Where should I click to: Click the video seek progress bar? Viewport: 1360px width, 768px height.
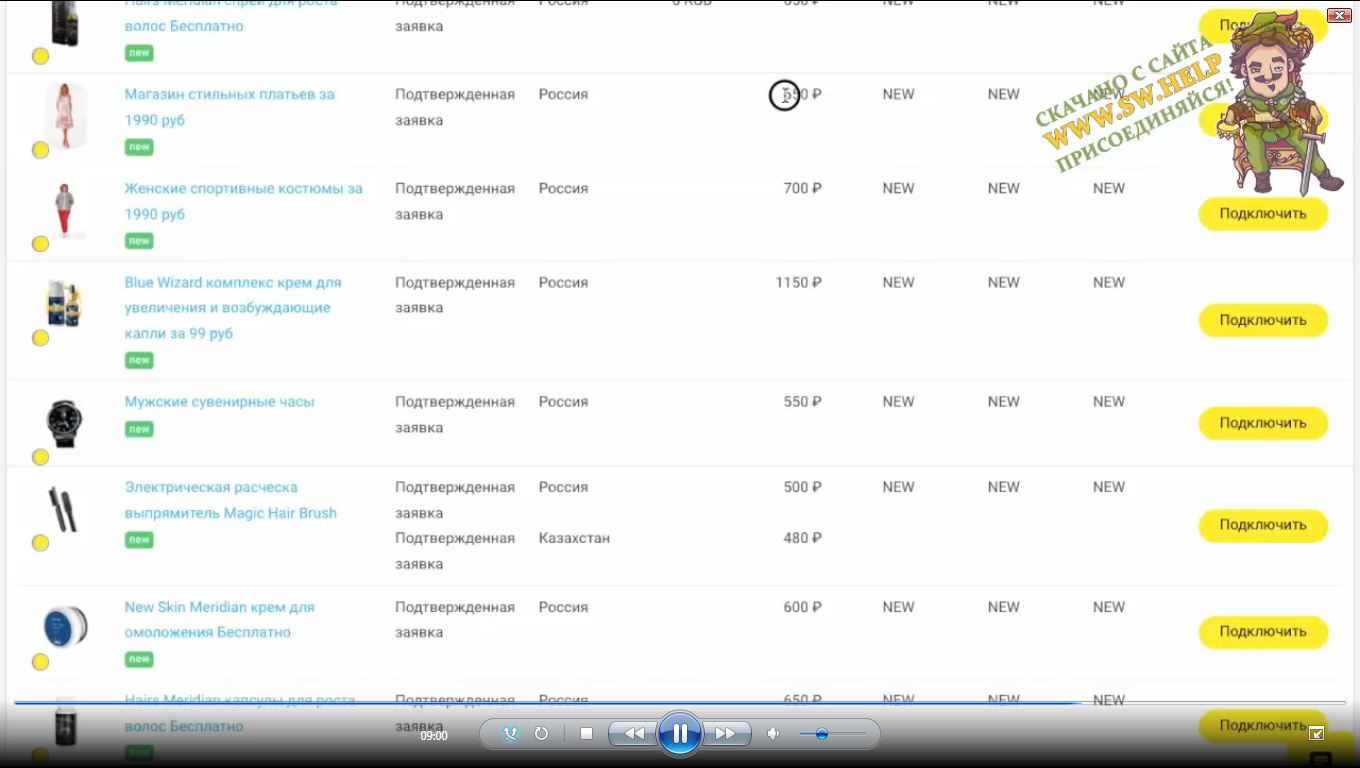click(x=680, y=703)
